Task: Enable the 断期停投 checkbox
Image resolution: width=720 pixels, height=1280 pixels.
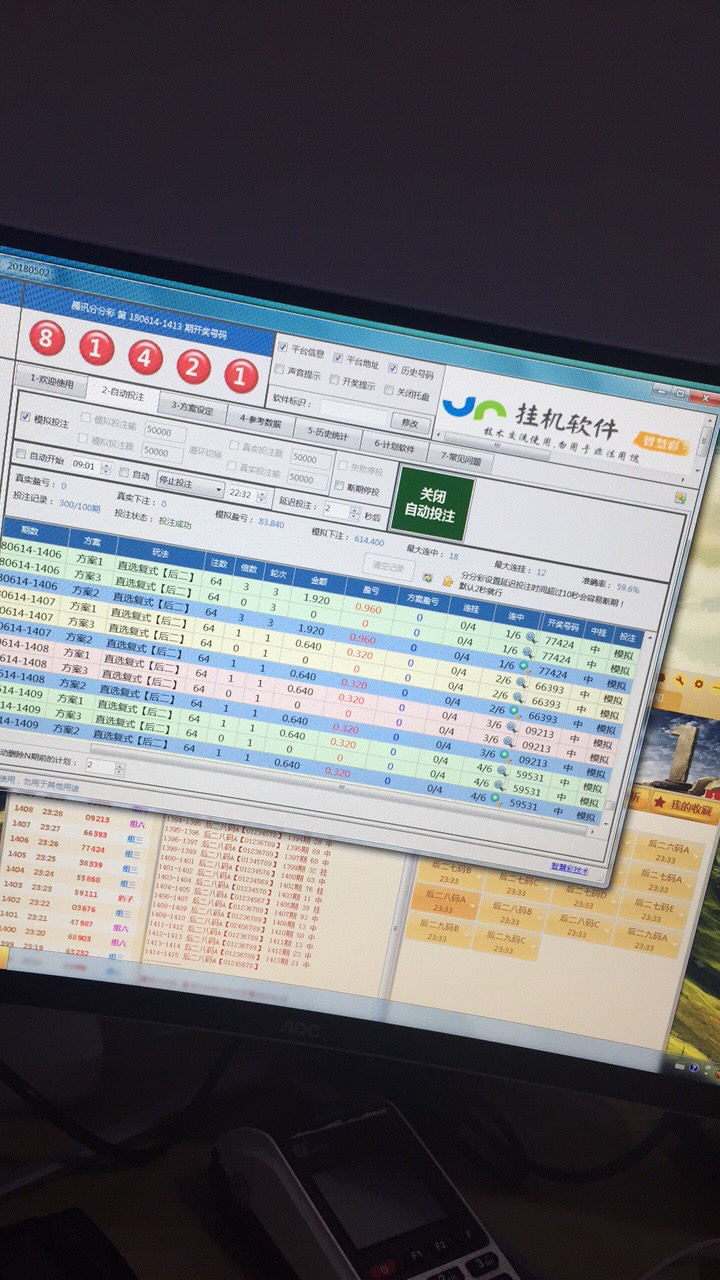Action: pyautogui.click(x=338, y=487)
